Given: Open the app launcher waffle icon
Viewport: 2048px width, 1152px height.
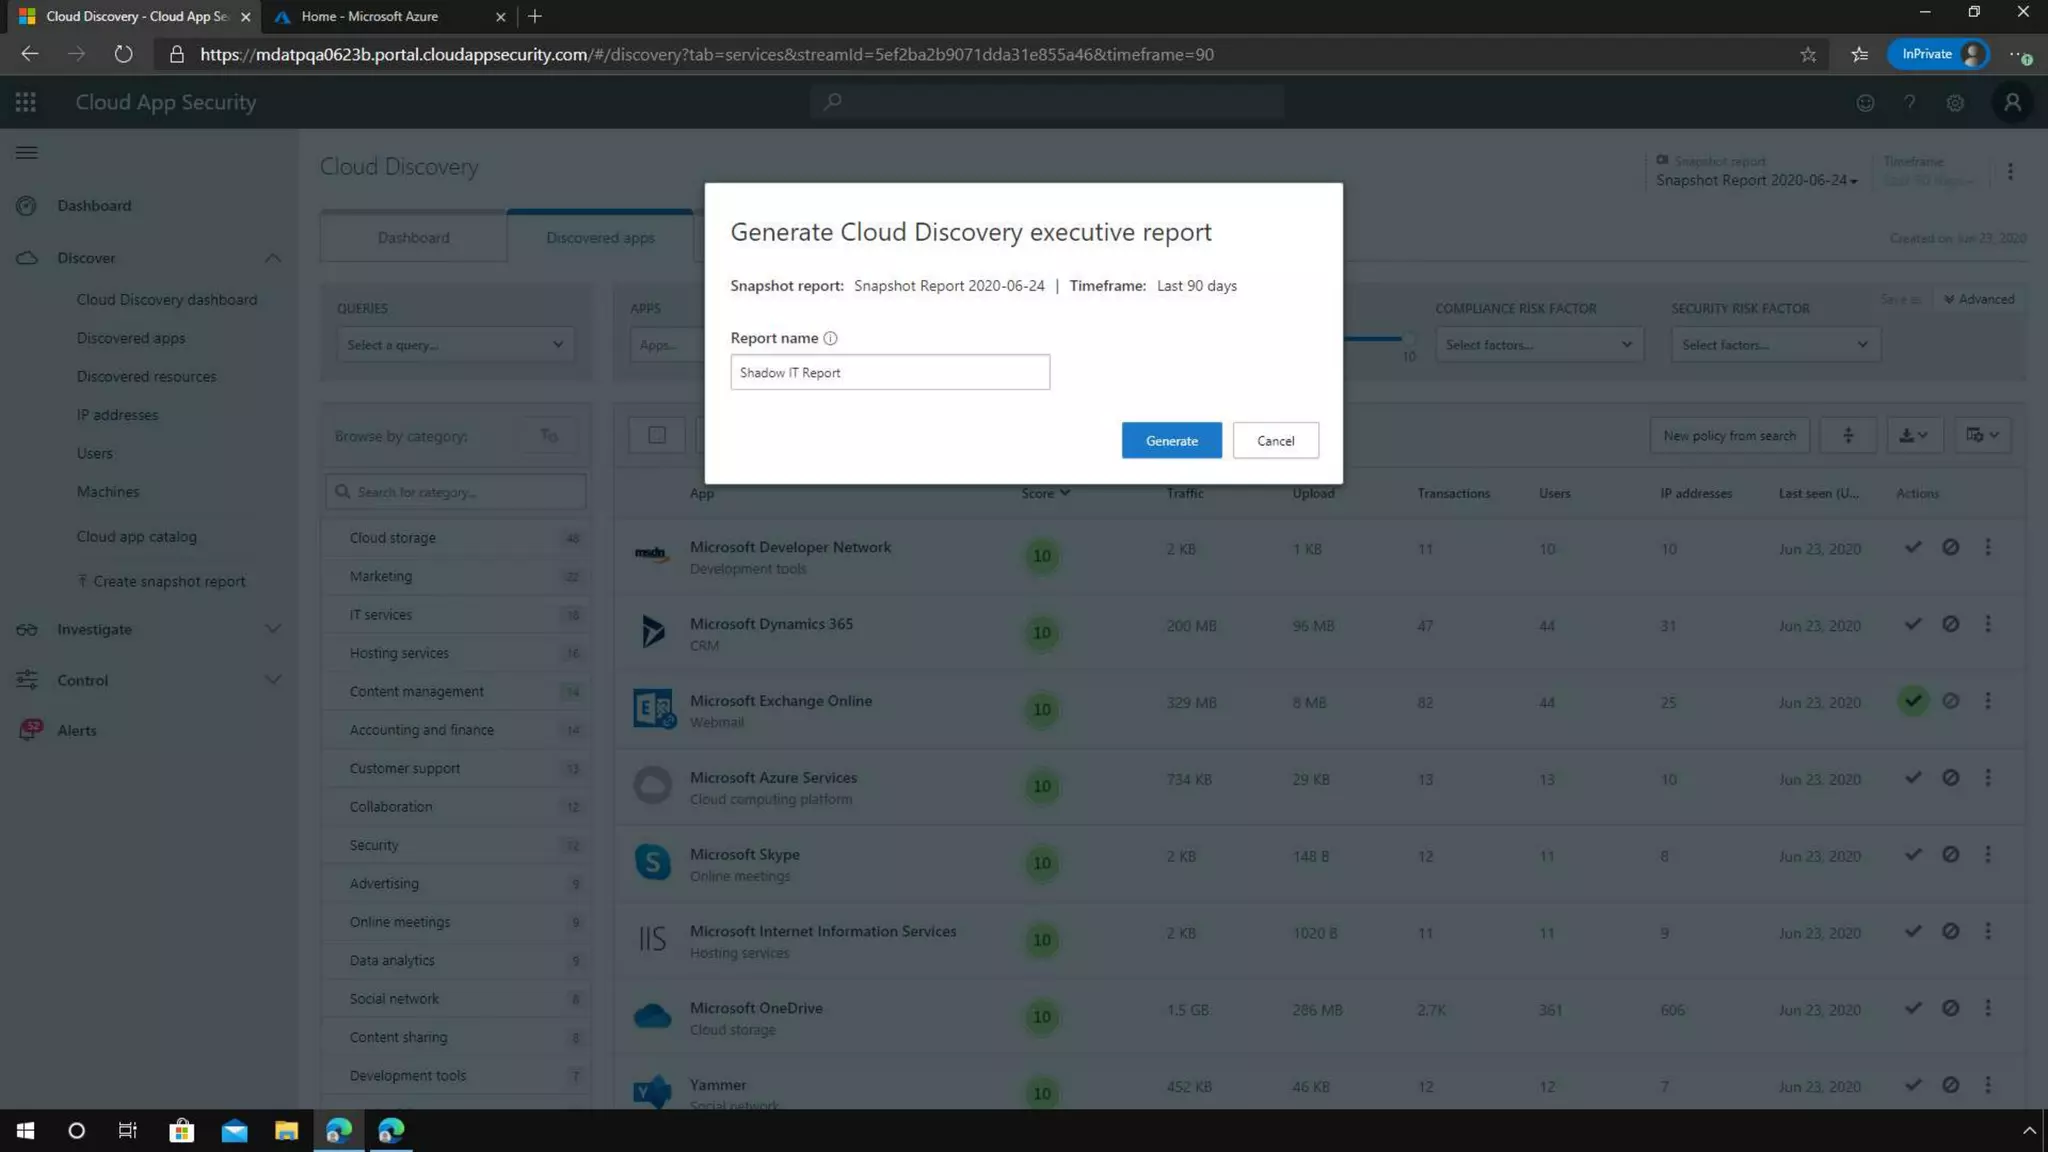Looking at the screenshot, I should pos(26,102).
